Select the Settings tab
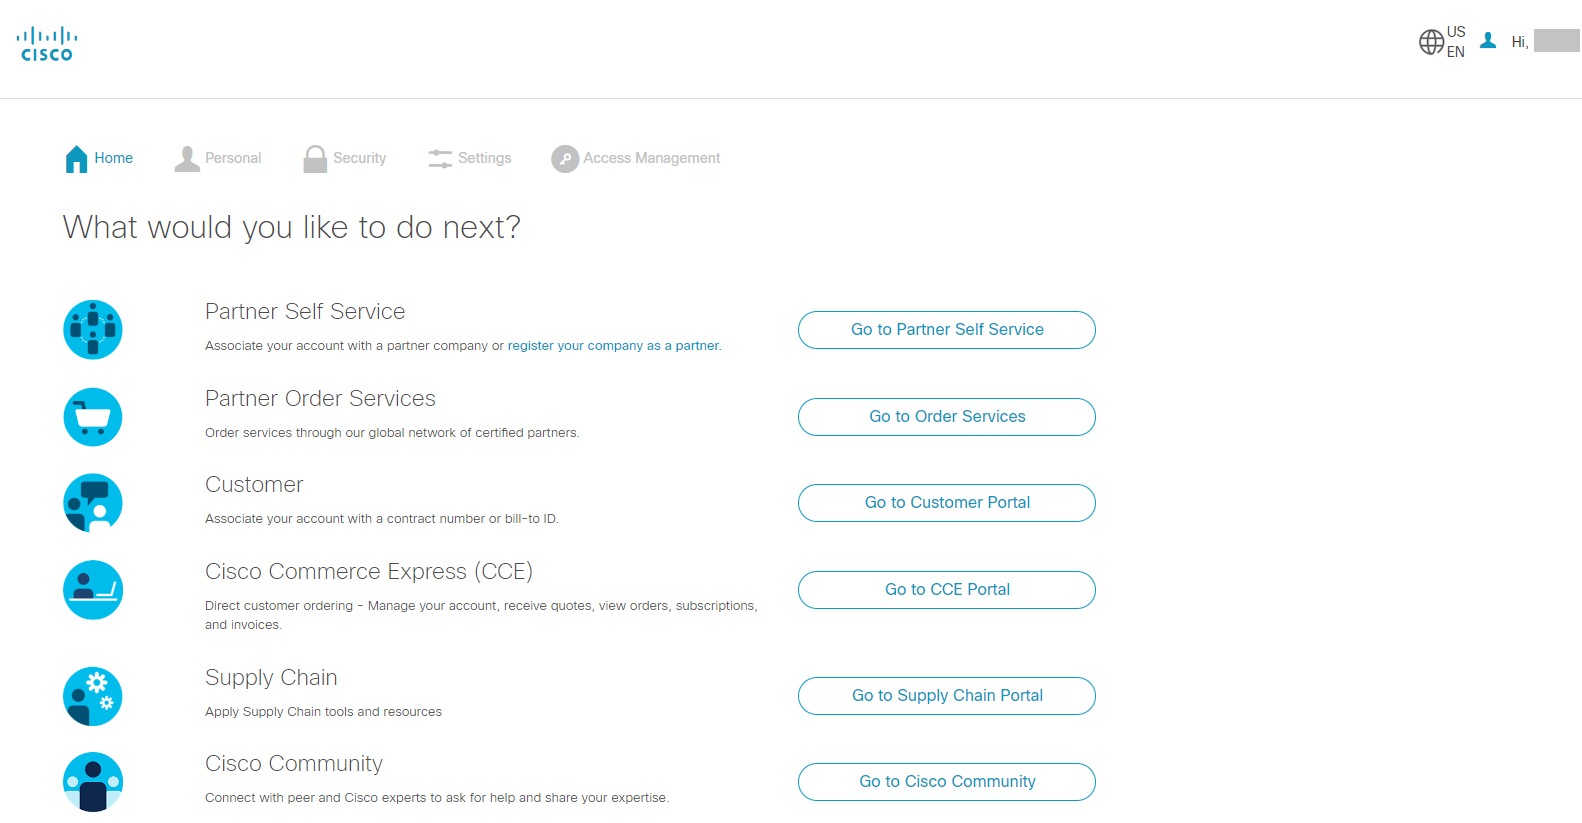This screenshot has width=1582, height=823. click(470, 158)
